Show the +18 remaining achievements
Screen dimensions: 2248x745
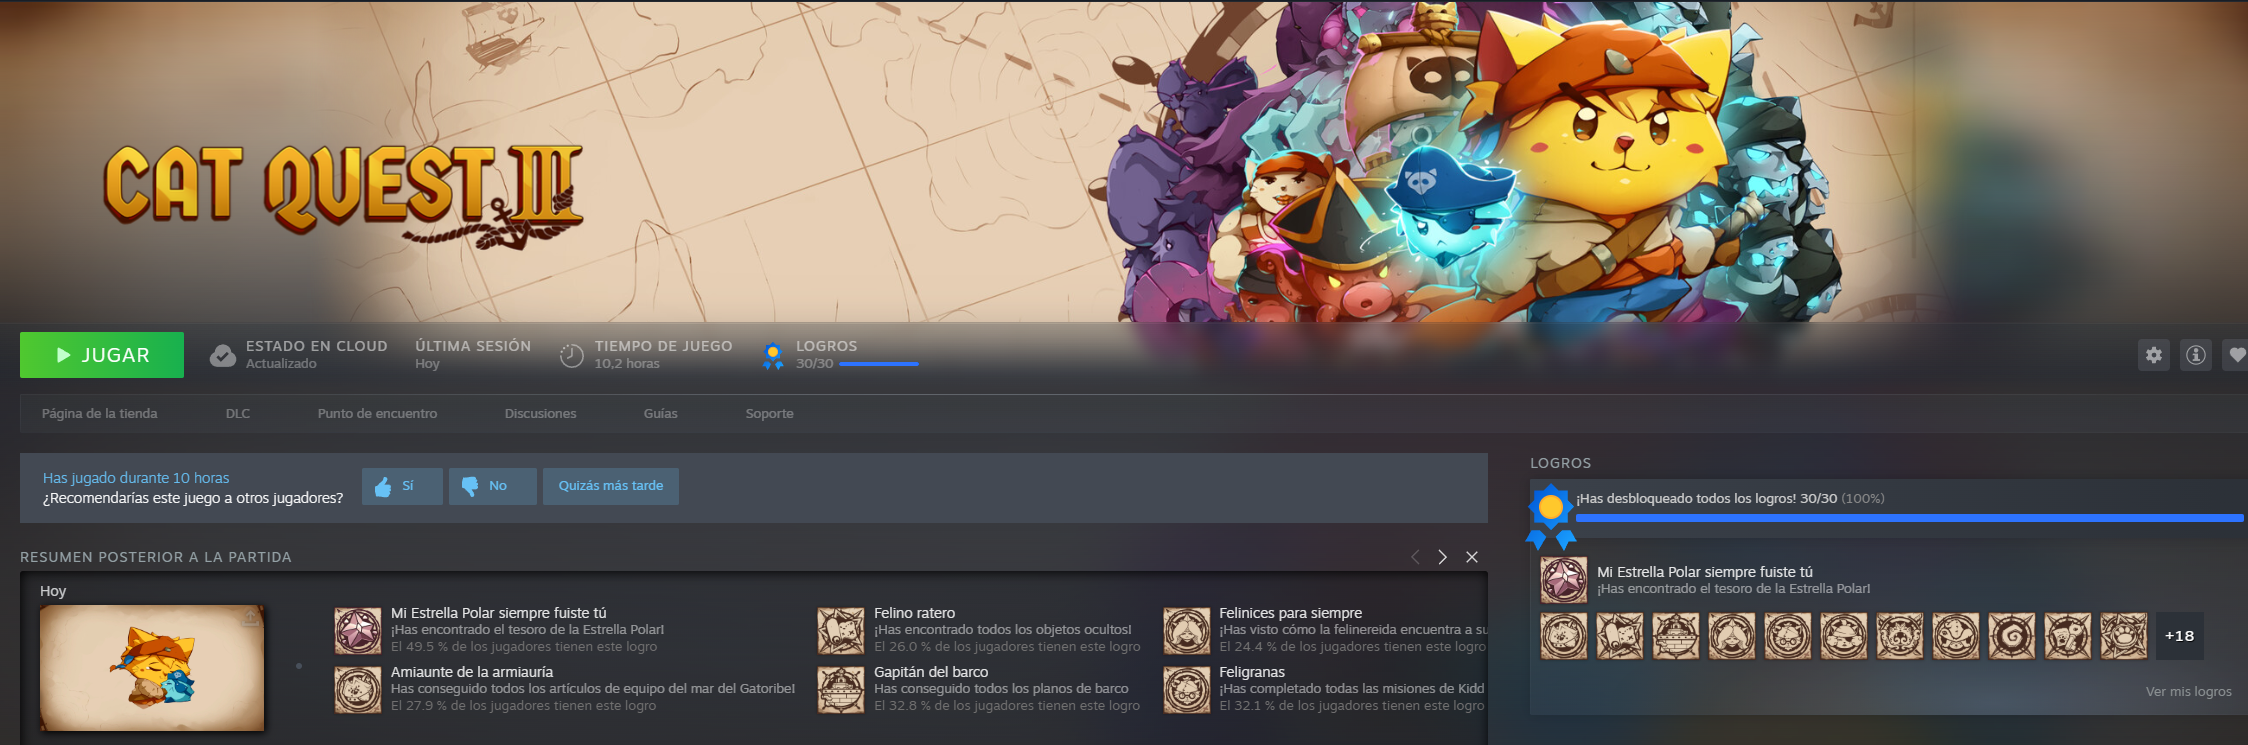[x=2180, y=636]
